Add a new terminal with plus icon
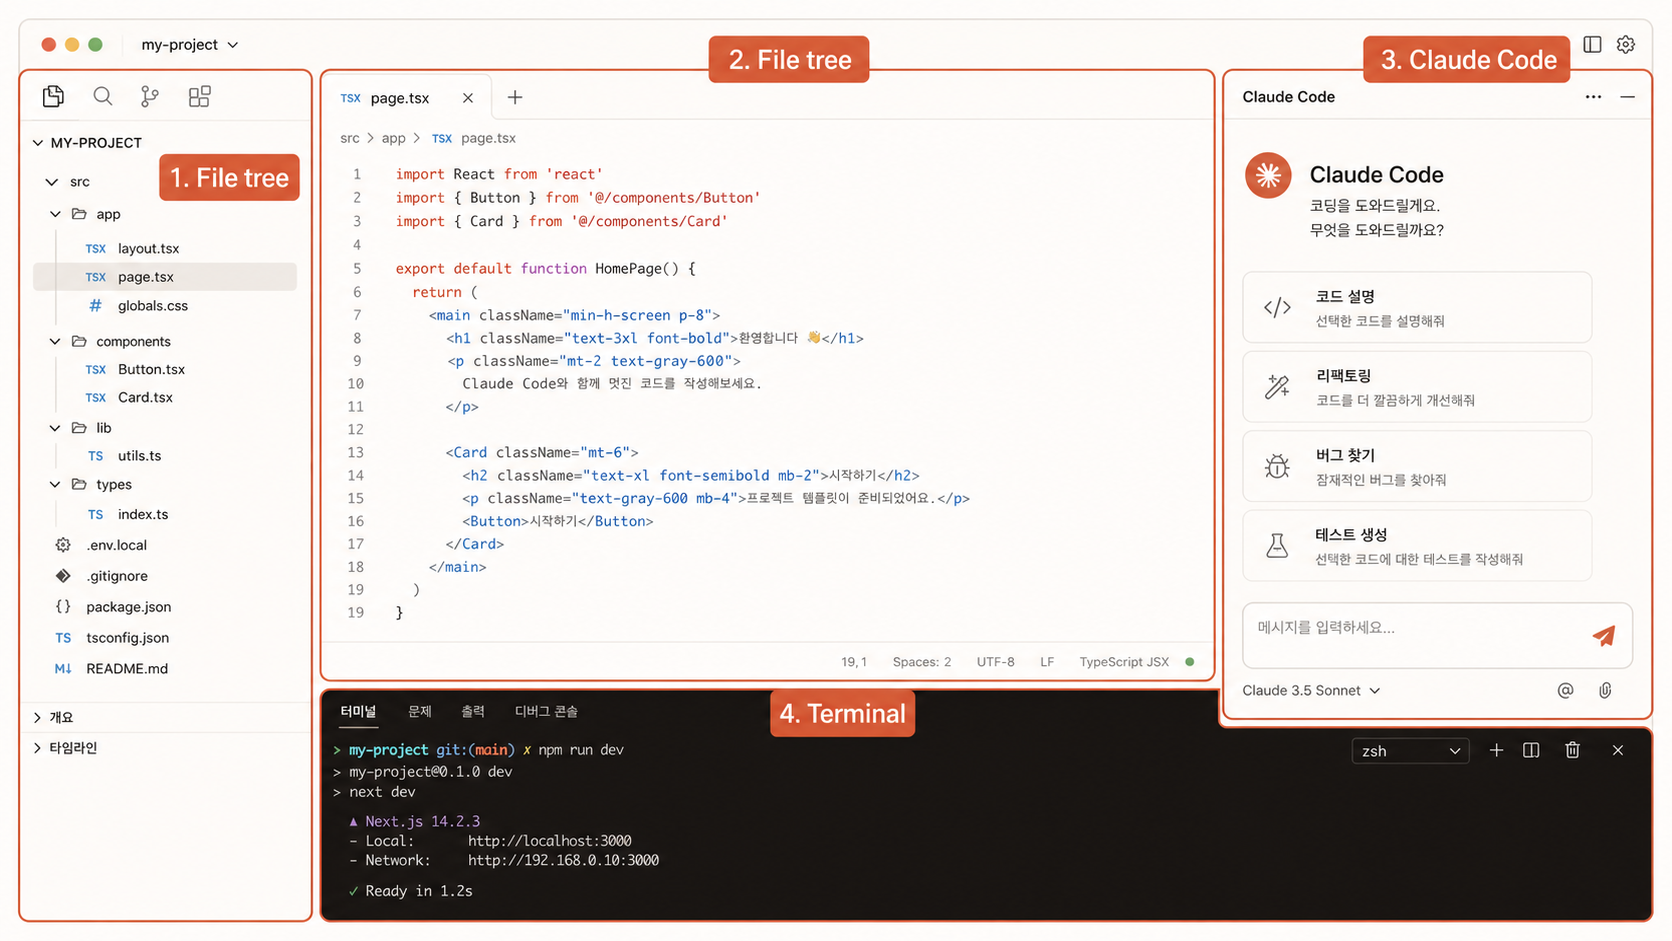1672x941 pixels. point(1496,750)
